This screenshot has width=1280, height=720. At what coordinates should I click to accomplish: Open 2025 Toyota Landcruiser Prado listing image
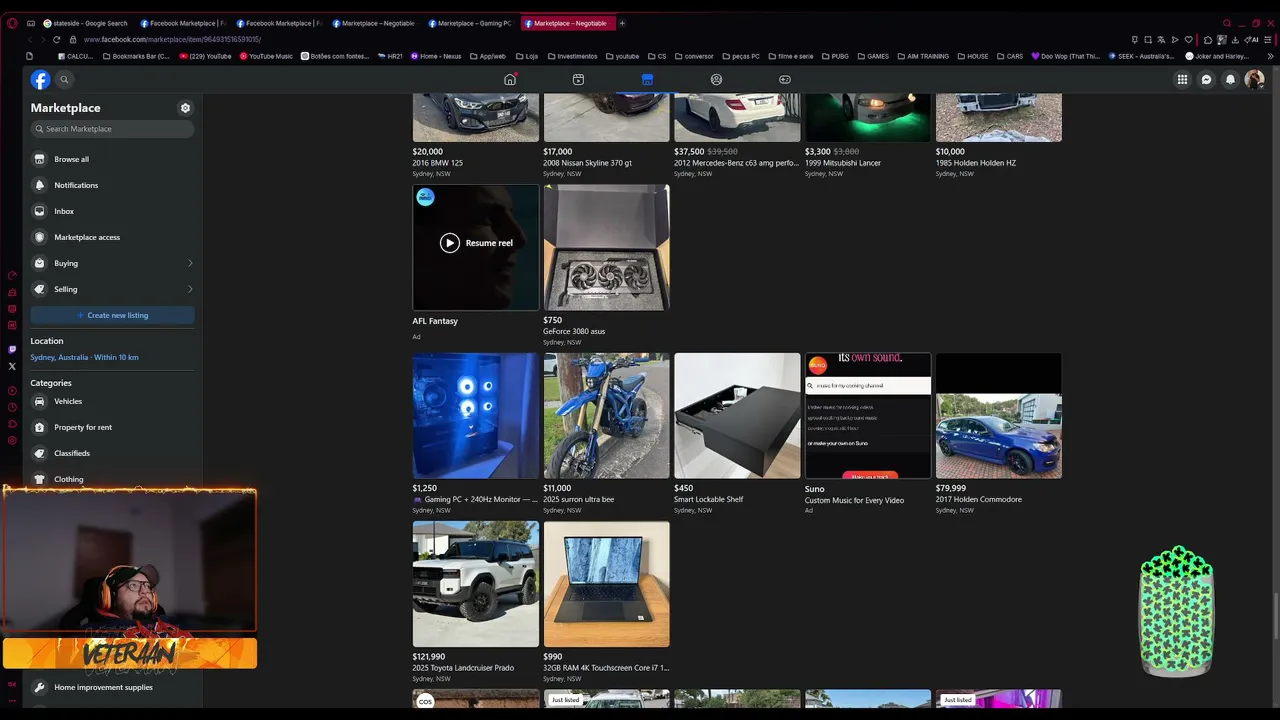(476, 584)
